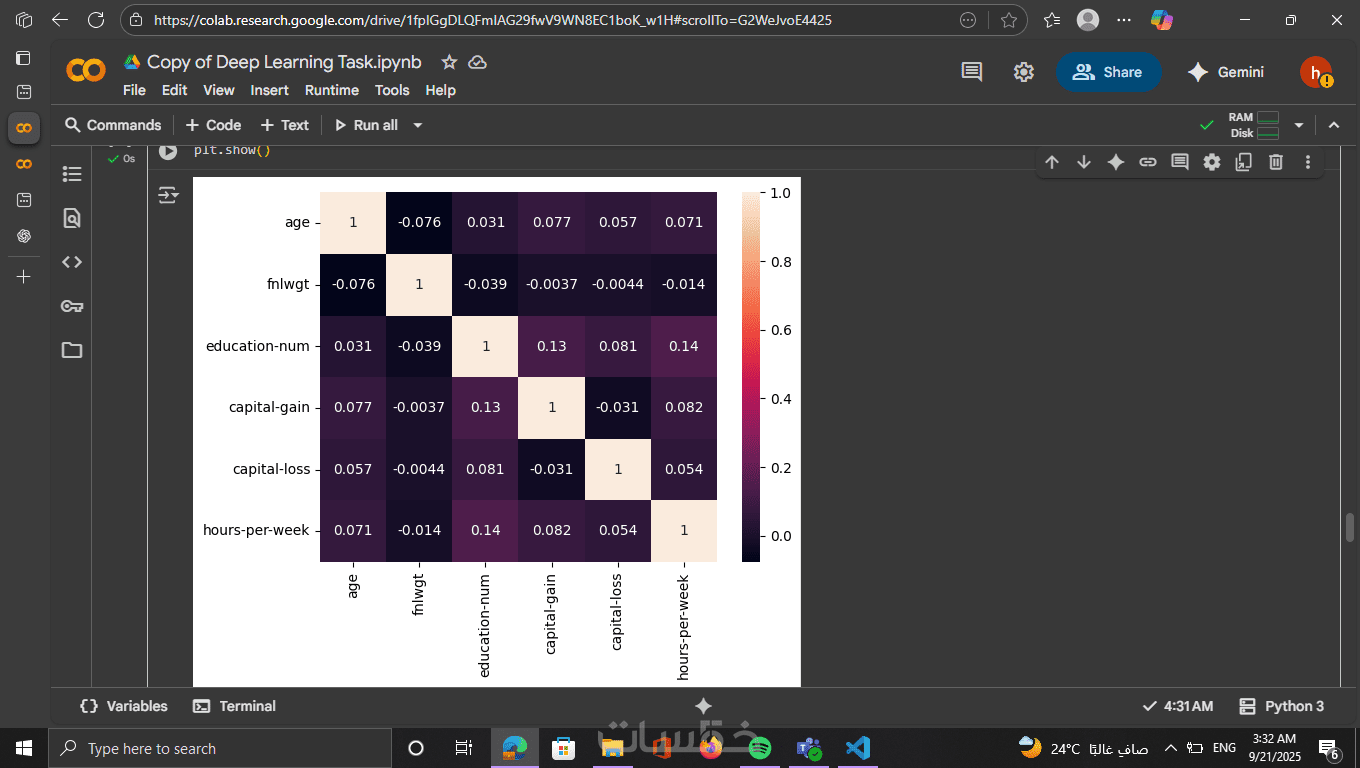Click the Windows taskbar search box

pyautogui.click(x=219, y=748)
